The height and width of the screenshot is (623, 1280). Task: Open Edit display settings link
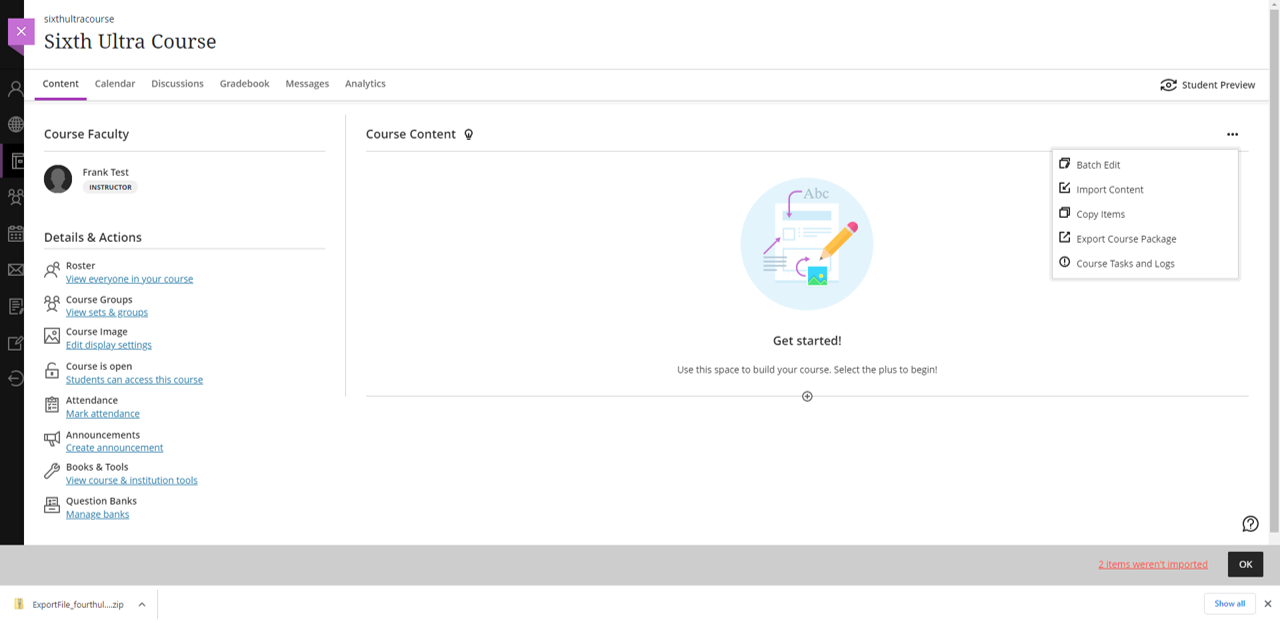[109, 345]
